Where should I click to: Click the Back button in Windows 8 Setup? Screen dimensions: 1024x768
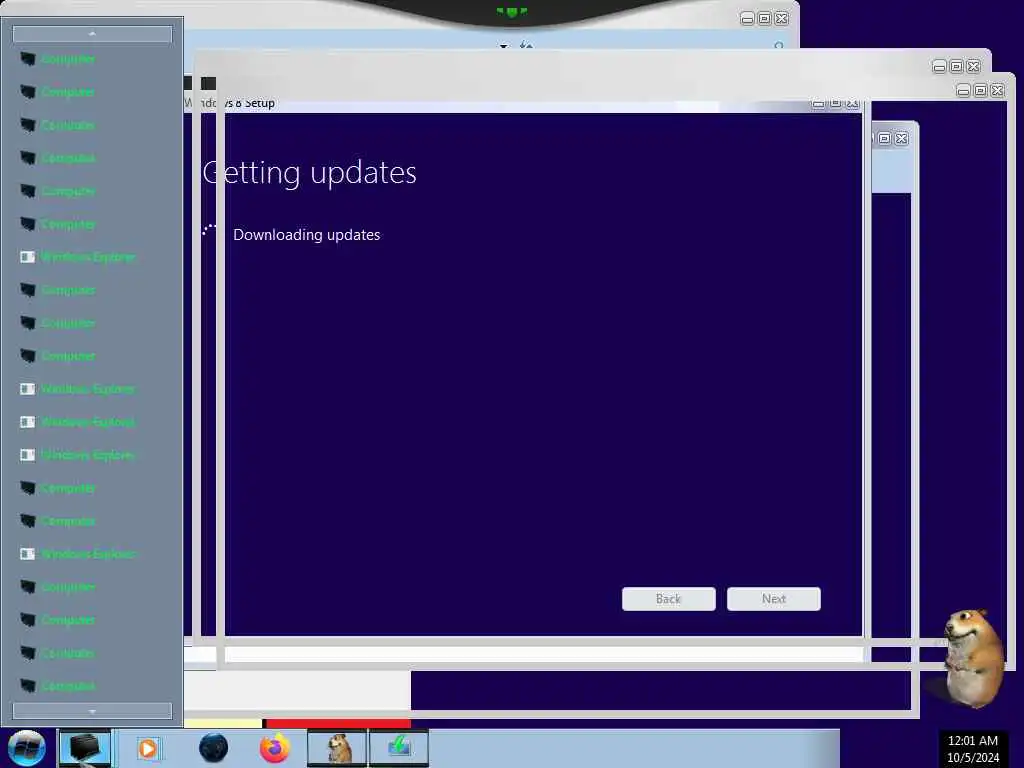668,599
